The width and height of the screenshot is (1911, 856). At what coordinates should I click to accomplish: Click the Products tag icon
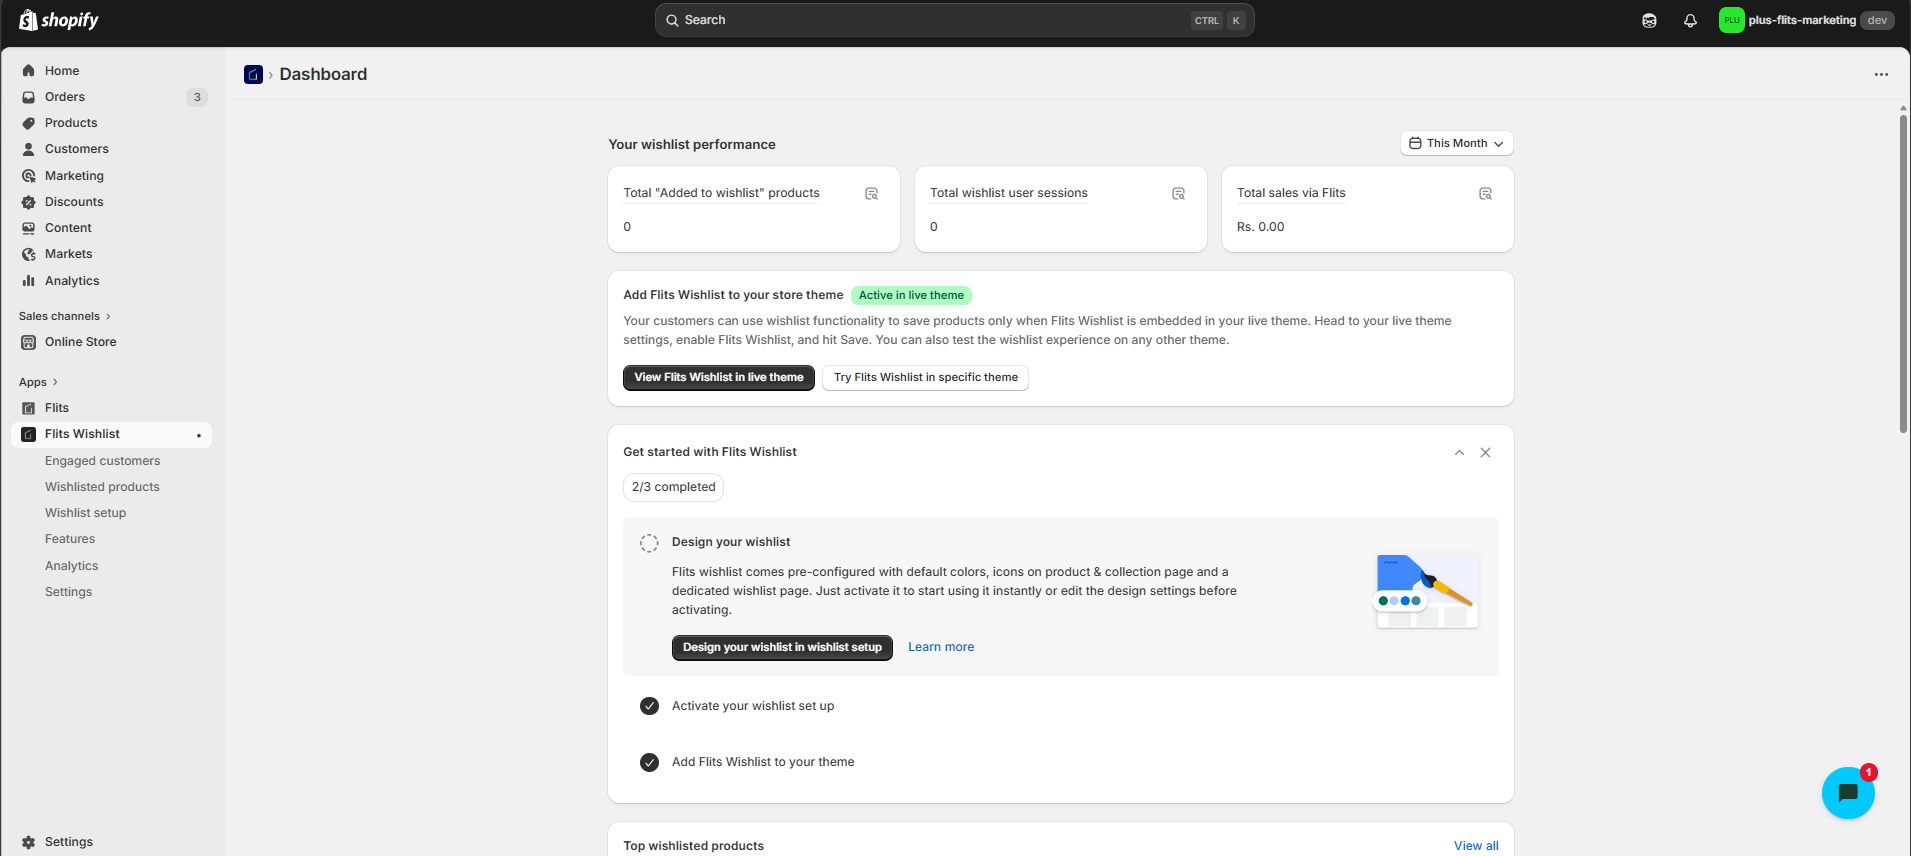29,123
